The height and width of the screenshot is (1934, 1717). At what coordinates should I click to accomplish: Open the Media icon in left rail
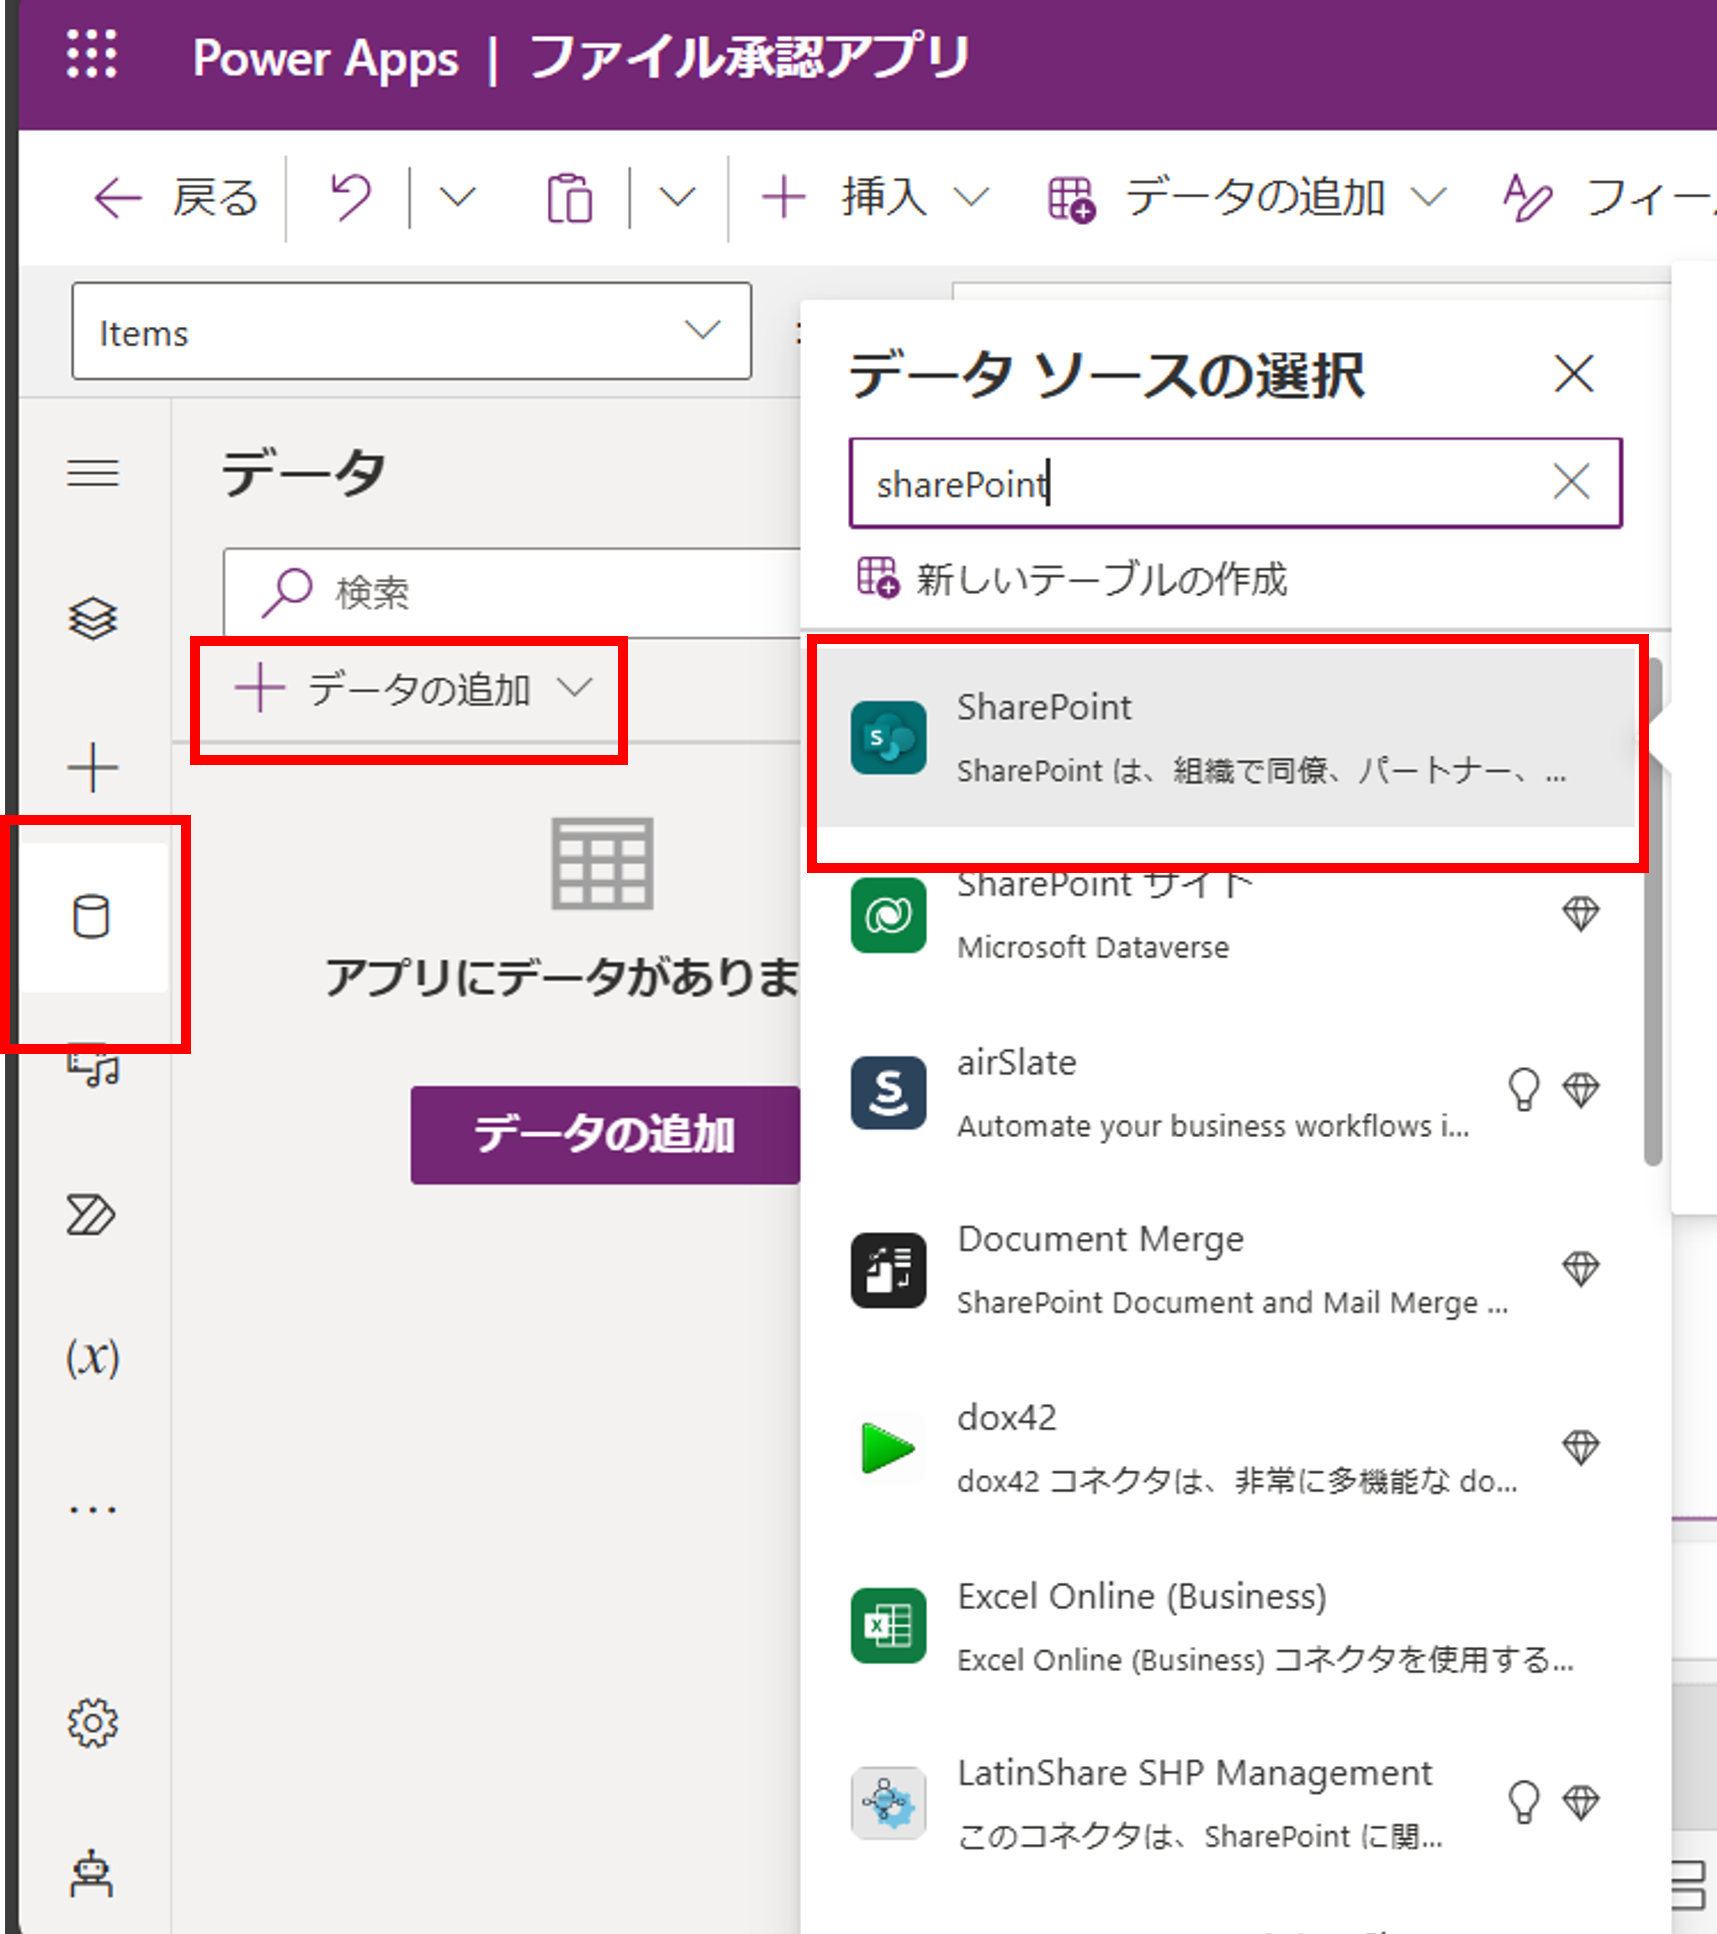[93, 1066]
